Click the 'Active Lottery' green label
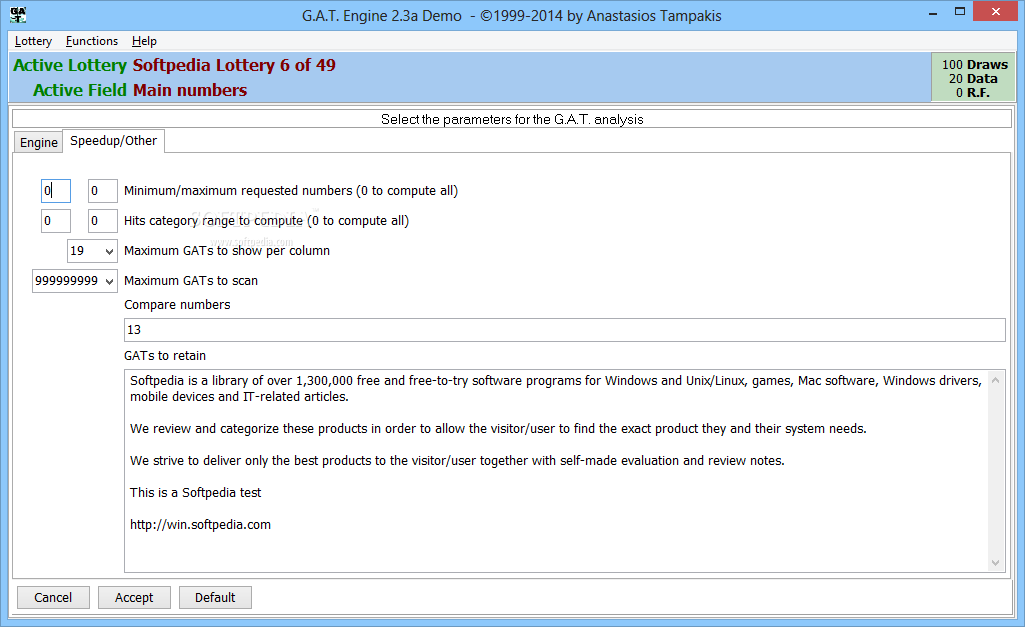This screenshot has width=1025, height=627. pyautogui.click(x=70, y=65)
